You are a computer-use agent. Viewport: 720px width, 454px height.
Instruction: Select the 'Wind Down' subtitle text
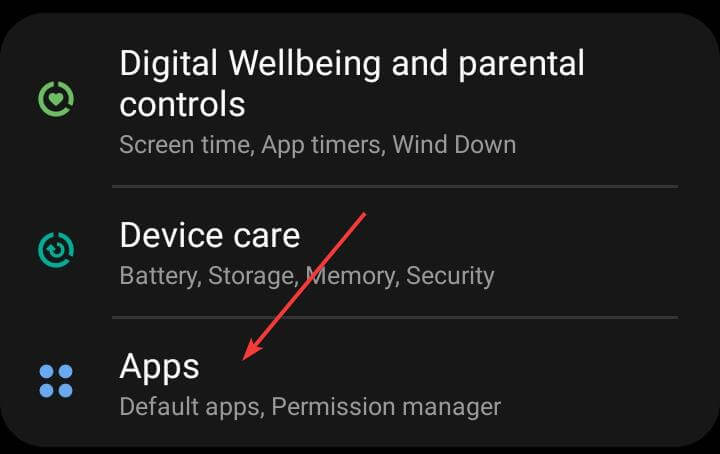click(x=455, y=145)
